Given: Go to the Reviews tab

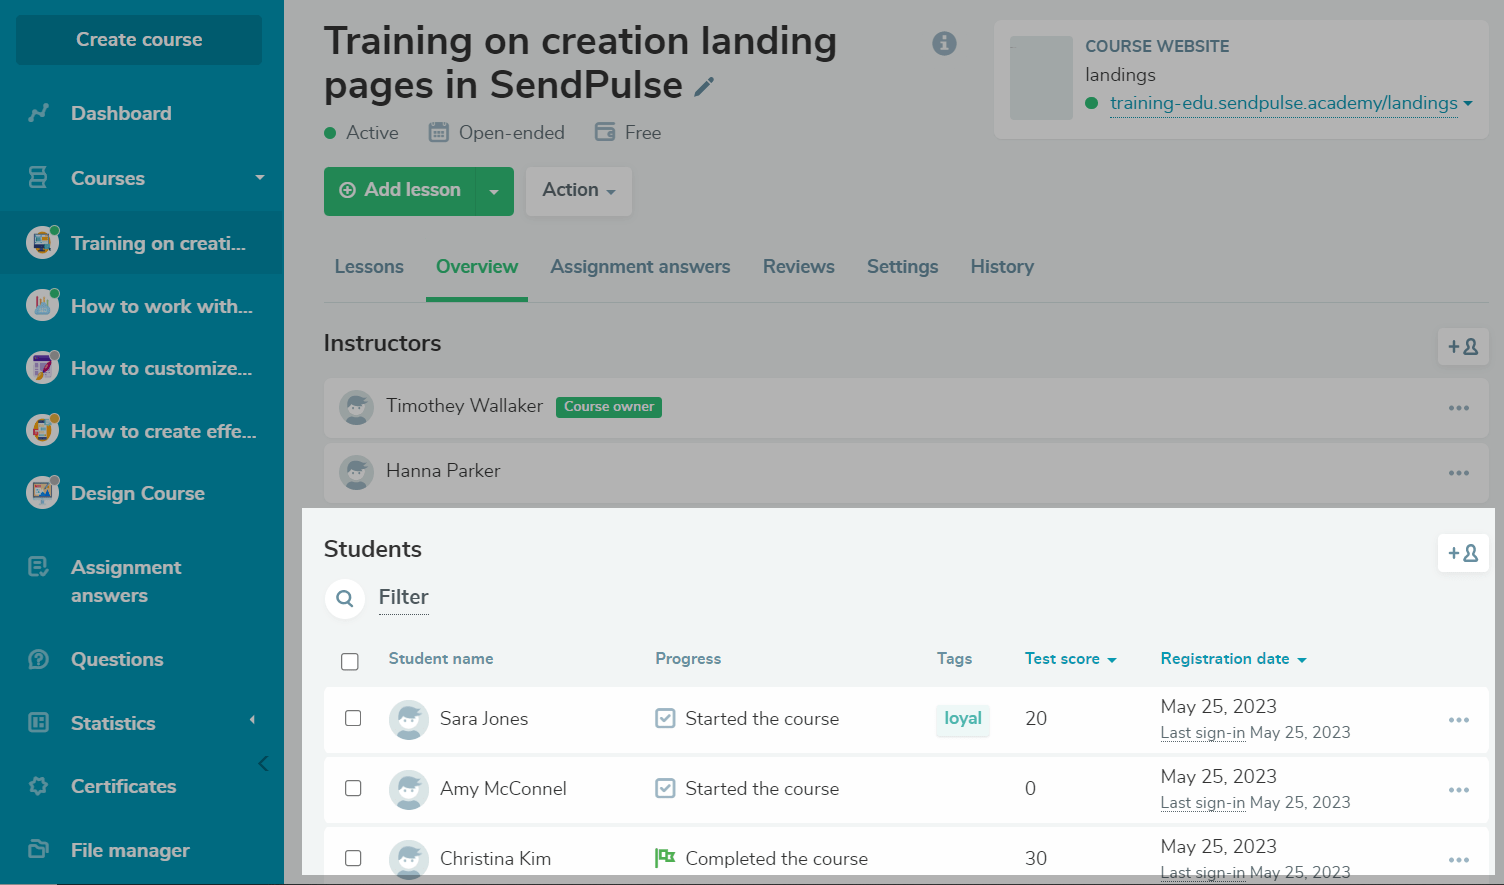Looking at the screenshot, I should coord(798,267).
